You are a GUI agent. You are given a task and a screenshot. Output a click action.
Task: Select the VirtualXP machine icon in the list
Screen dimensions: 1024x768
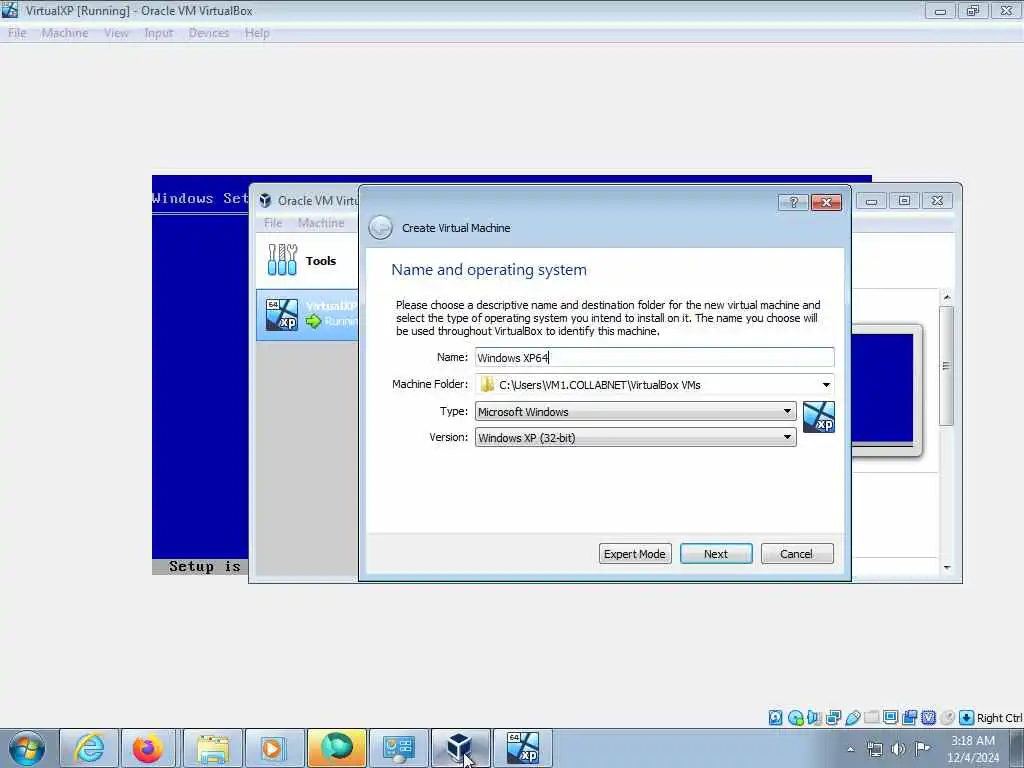pos(281,315)
